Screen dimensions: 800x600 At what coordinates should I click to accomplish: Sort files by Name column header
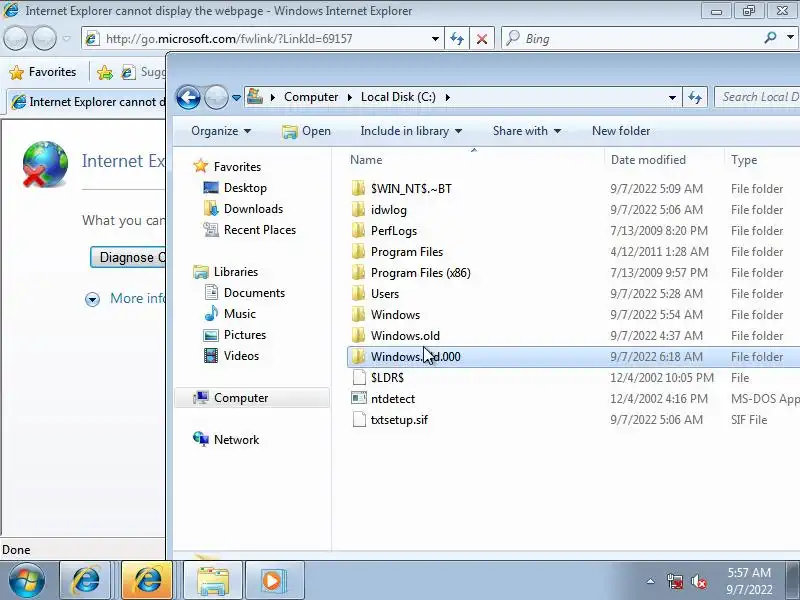366,160
